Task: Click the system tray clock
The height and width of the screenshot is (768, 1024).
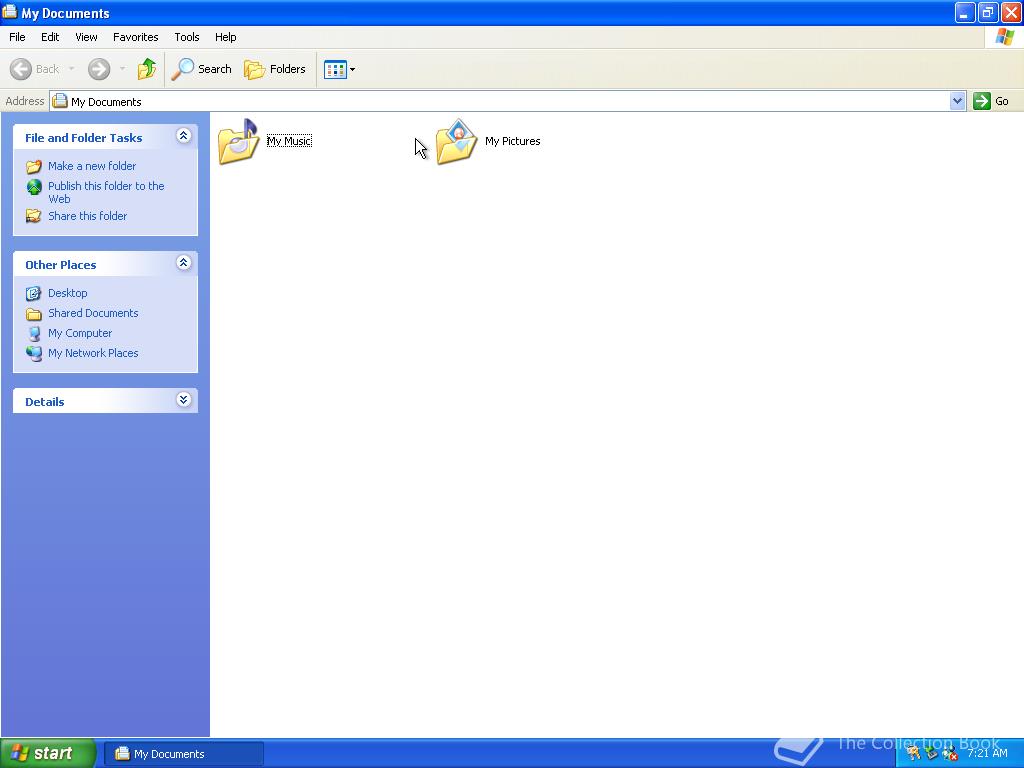Action: pos(987,754)
